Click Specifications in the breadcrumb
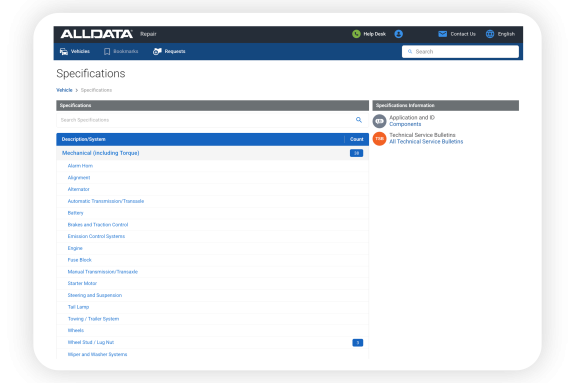Image resolution: width=575 pixels, height=383 pixels. tap(96, 90)
